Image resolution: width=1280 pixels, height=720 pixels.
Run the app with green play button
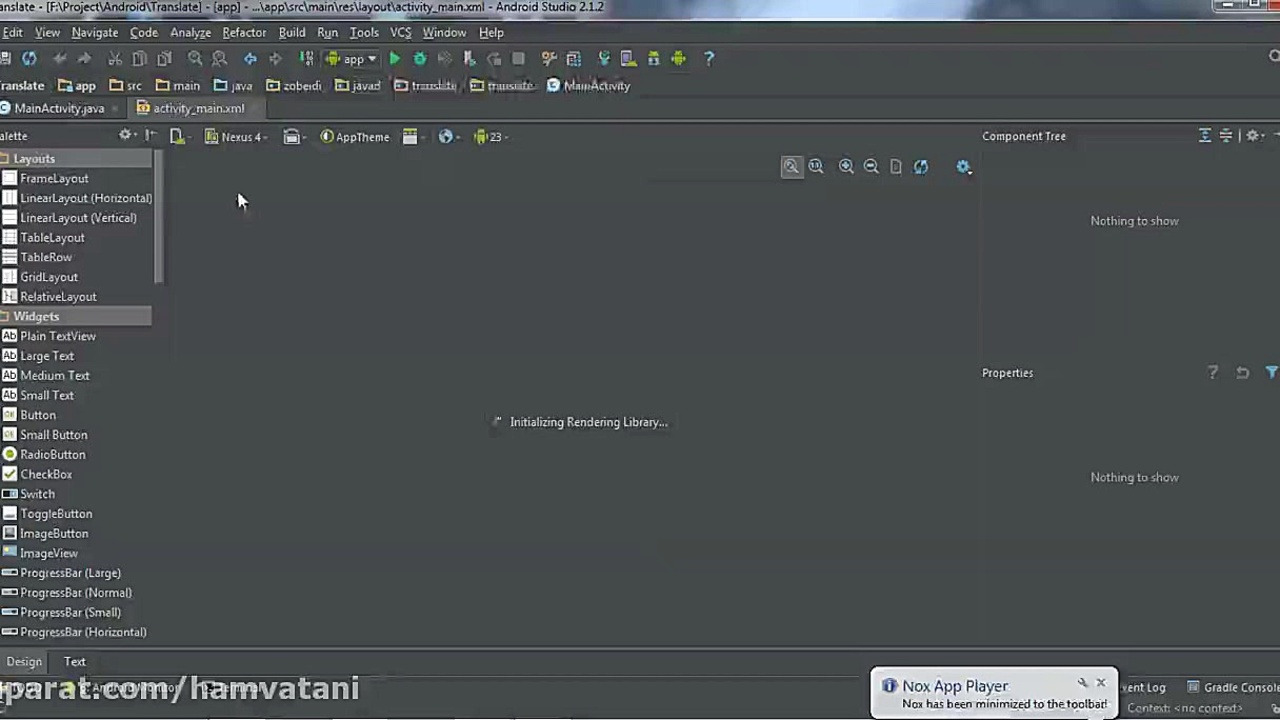395,59
